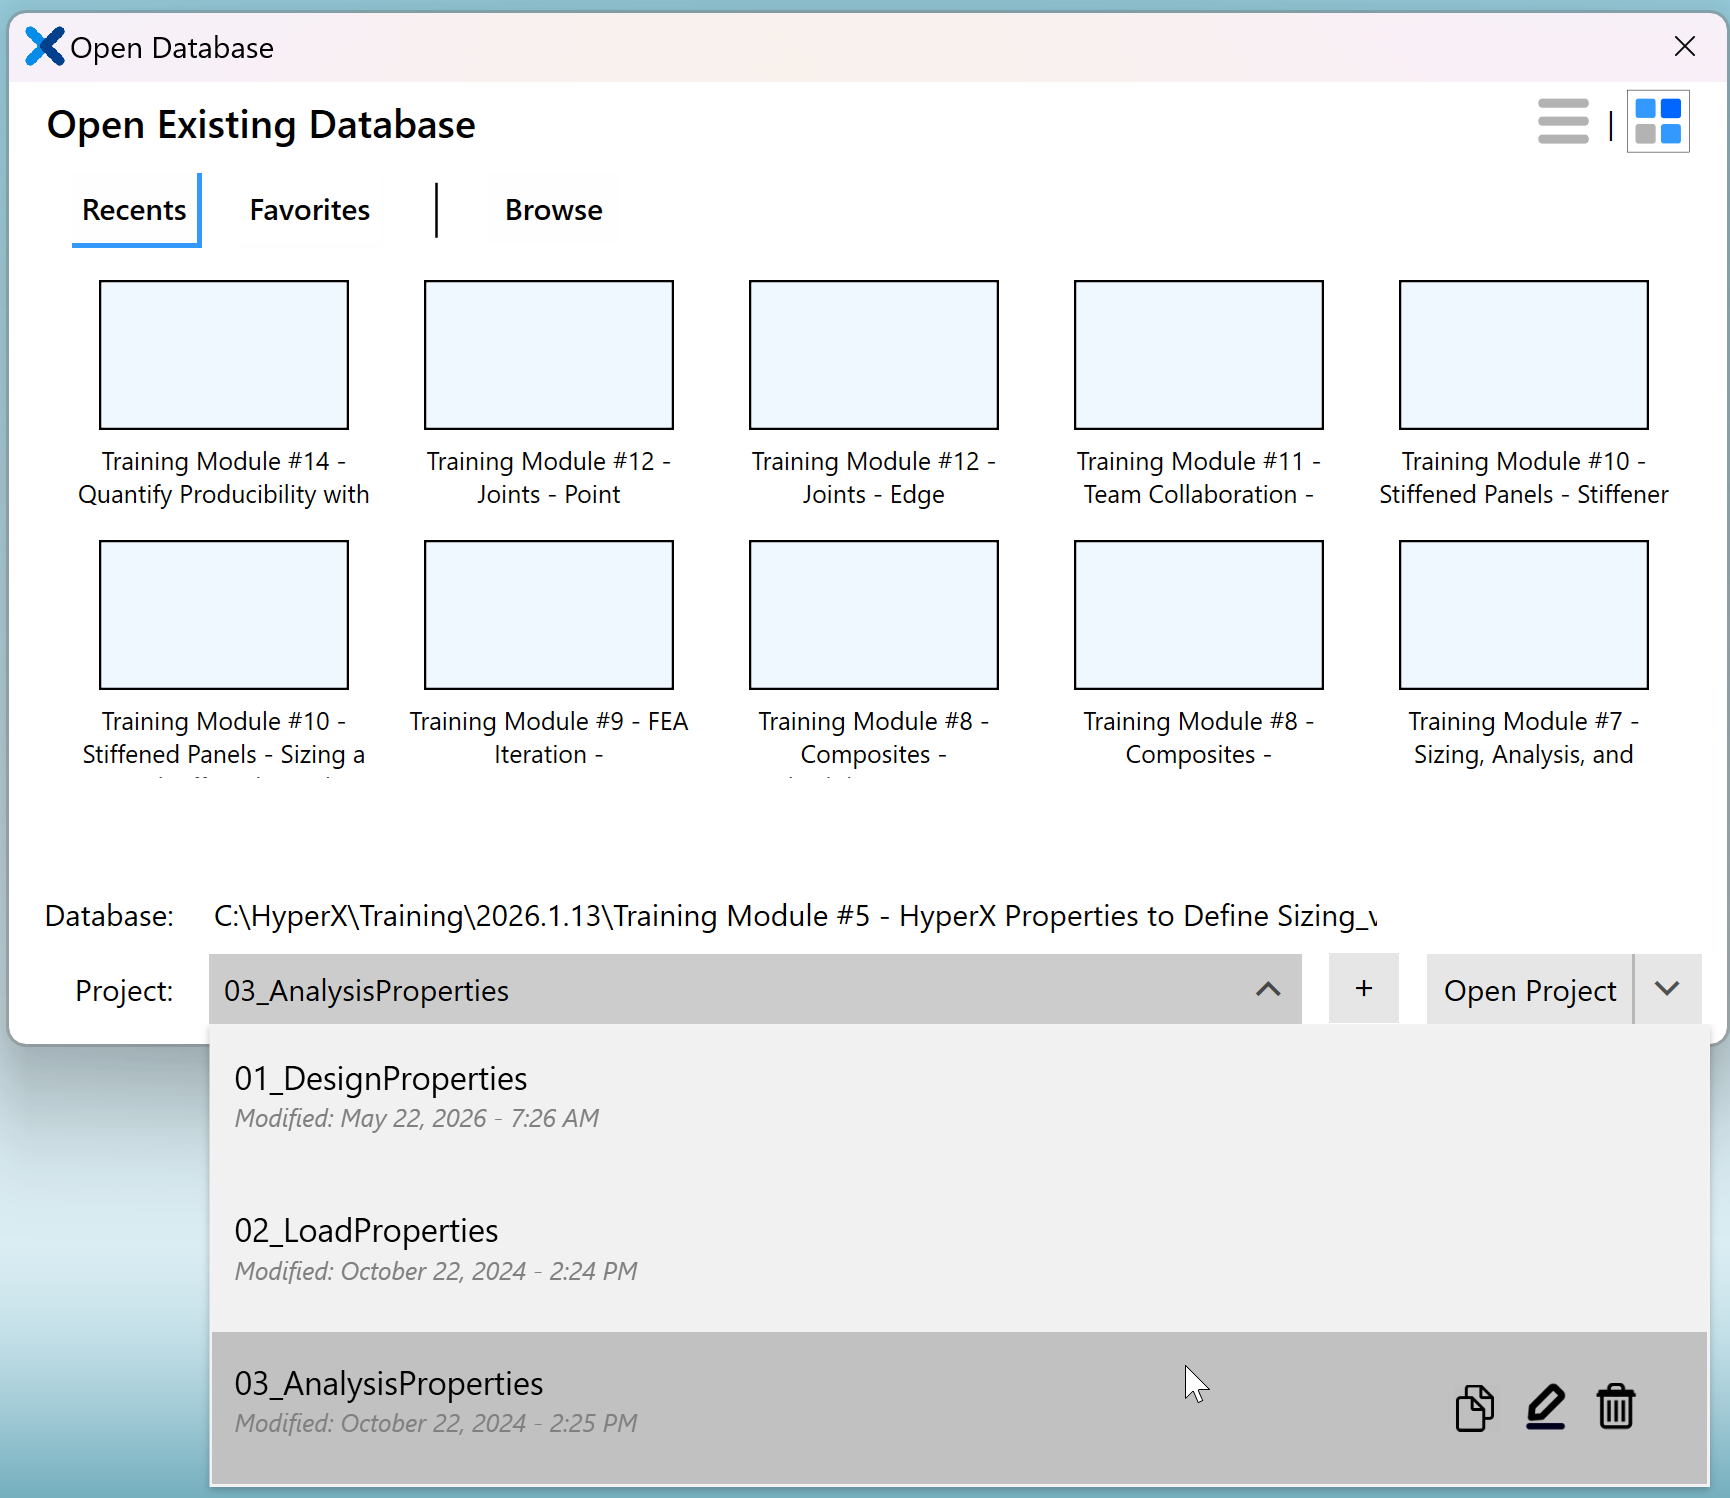Delete the 03_AnalysisProperties project
The height and width of the screenshot is (1498, 1730).
pos(1616,1408)
